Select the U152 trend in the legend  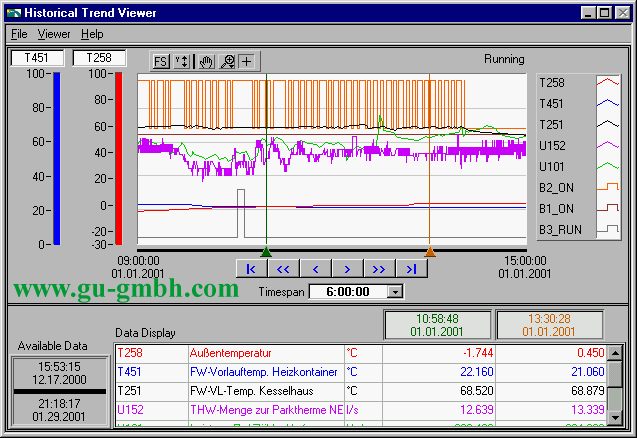coord(551,145)
